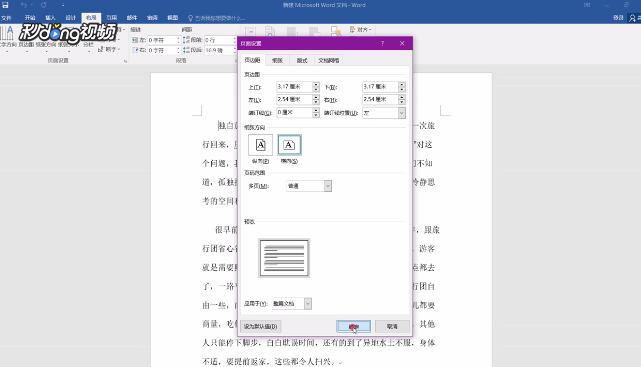The height and width of the screenshot is (367, 641).
Task: Click the spacing after icon beside 段后
Action: (x=186, y=50)
